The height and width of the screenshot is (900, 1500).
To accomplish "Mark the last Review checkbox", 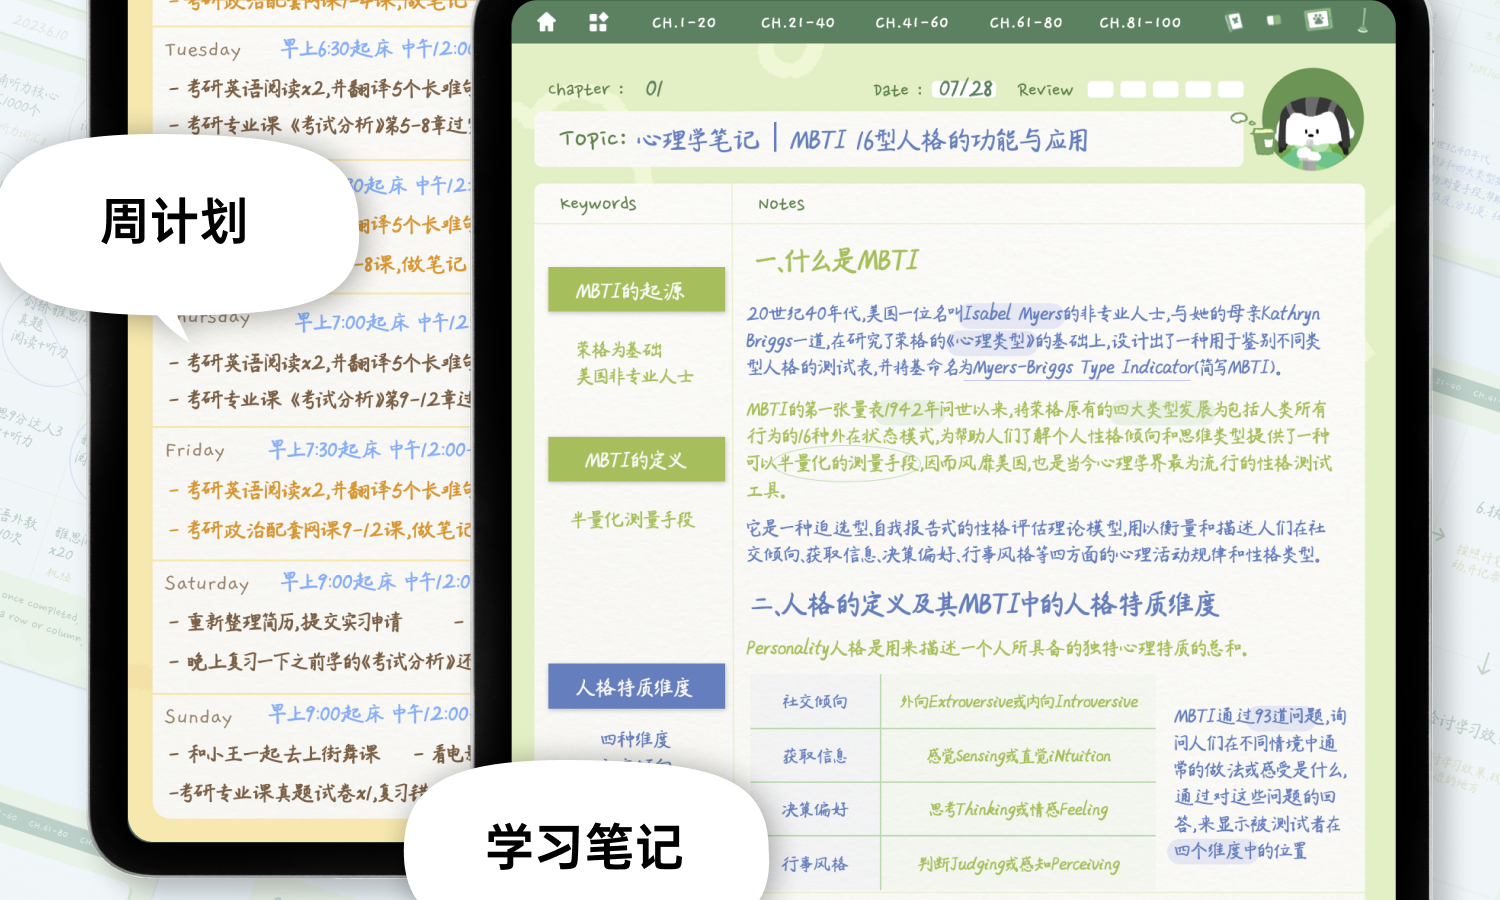I will click(1229, 88).
